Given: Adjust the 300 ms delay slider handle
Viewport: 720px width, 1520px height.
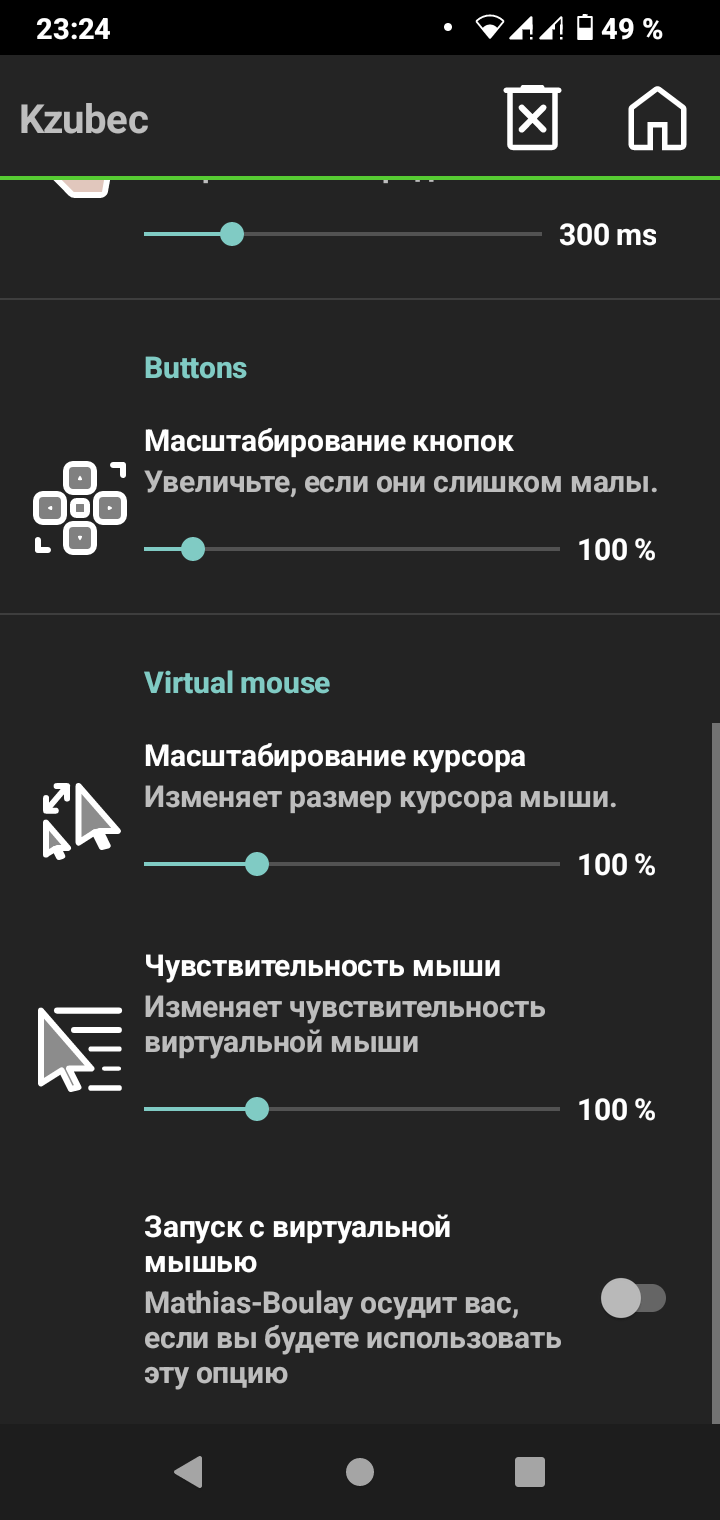Looking at the screenshot, I should pyautogui.click(x=233, y=235).
